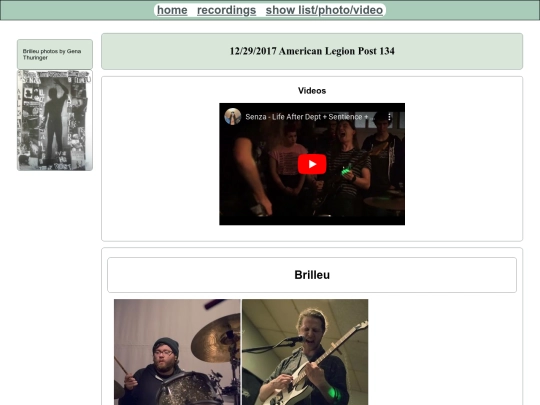Click the Brilleu section heading
The width and height of the screenshot is (540, 405).
[312, 275]
